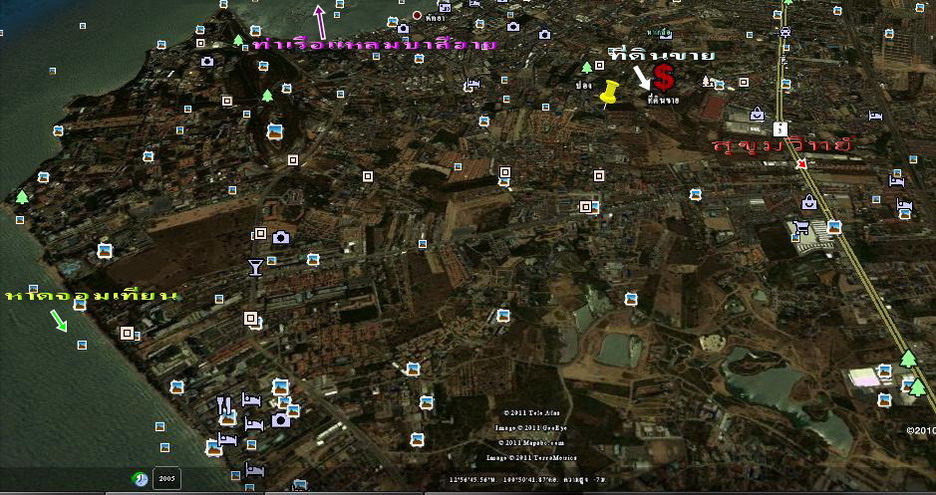
Task: Click the fork and knife dining icon
Action: [x=224, y=405]
